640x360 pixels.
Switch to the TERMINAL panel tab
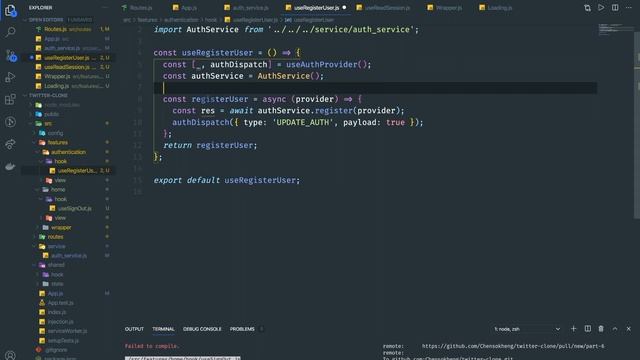[x=163, y=329]
